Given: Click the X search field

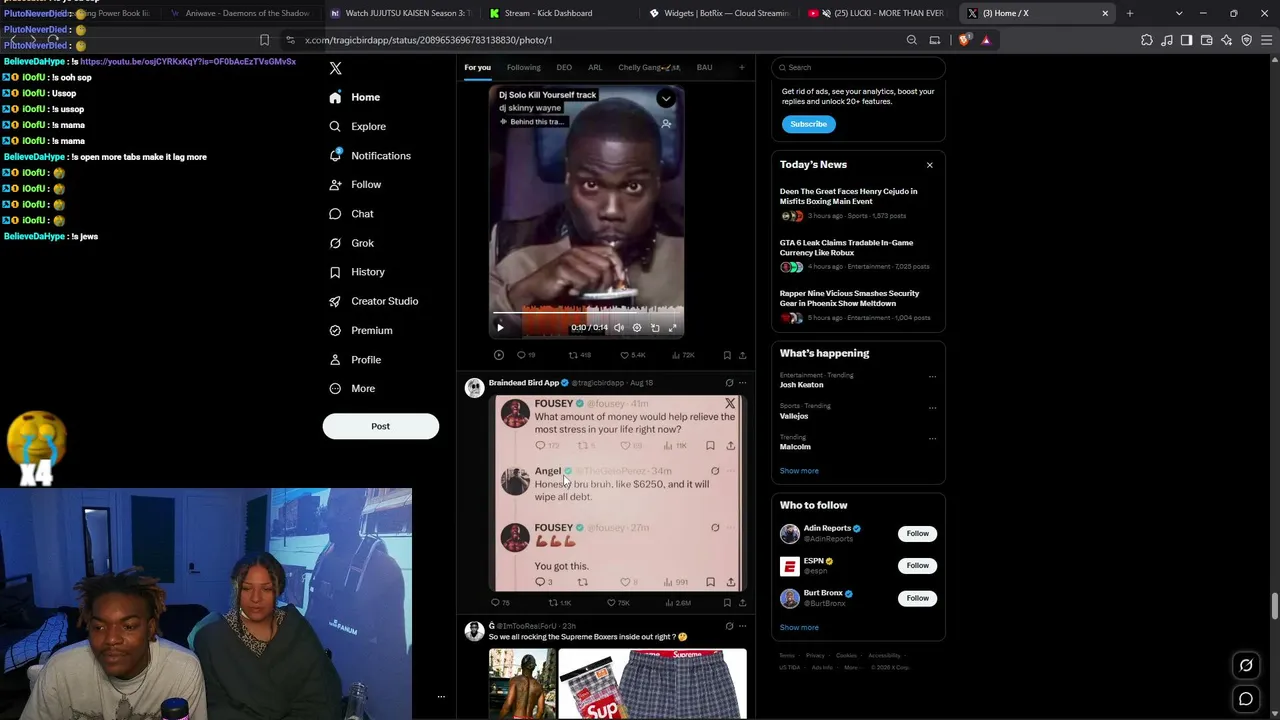Looking at the screenshot, I should (x=858, y=68).
